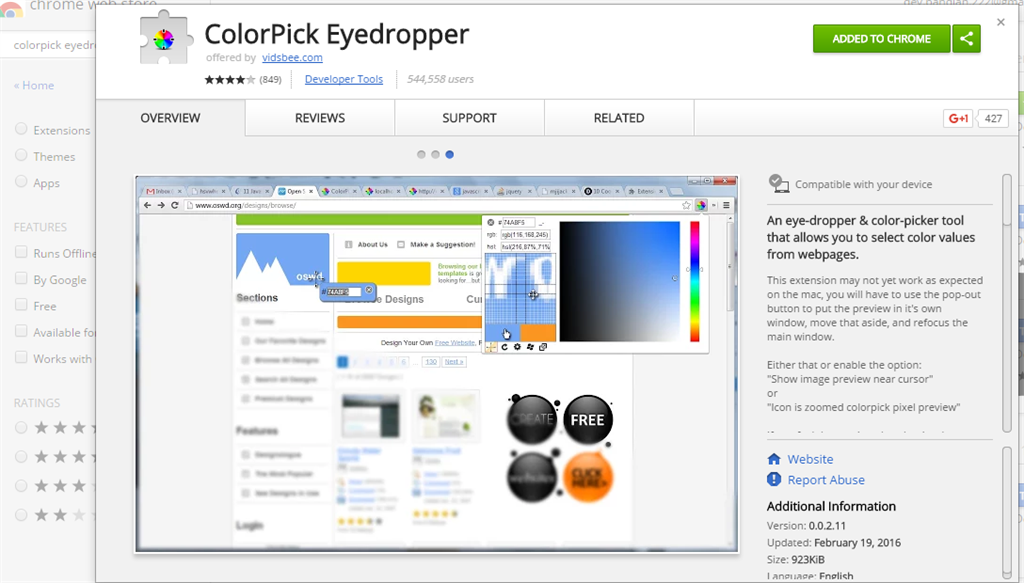
Task: Enable the Available for checkbox
Action: point(21,331)
